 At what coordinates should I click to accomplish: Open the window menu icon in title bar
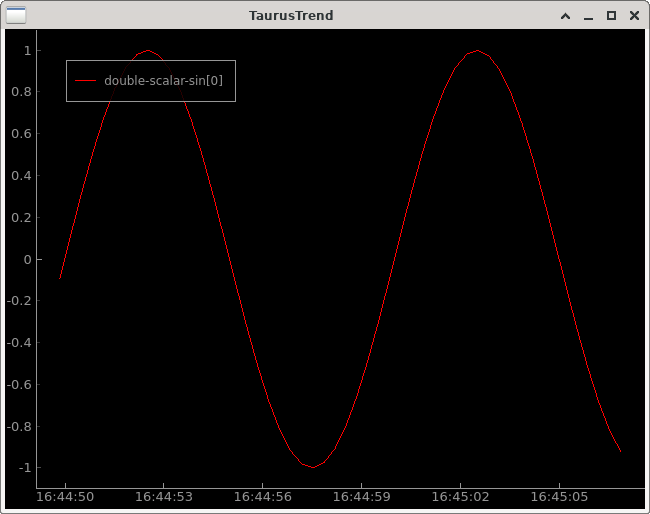pos(17,15)
